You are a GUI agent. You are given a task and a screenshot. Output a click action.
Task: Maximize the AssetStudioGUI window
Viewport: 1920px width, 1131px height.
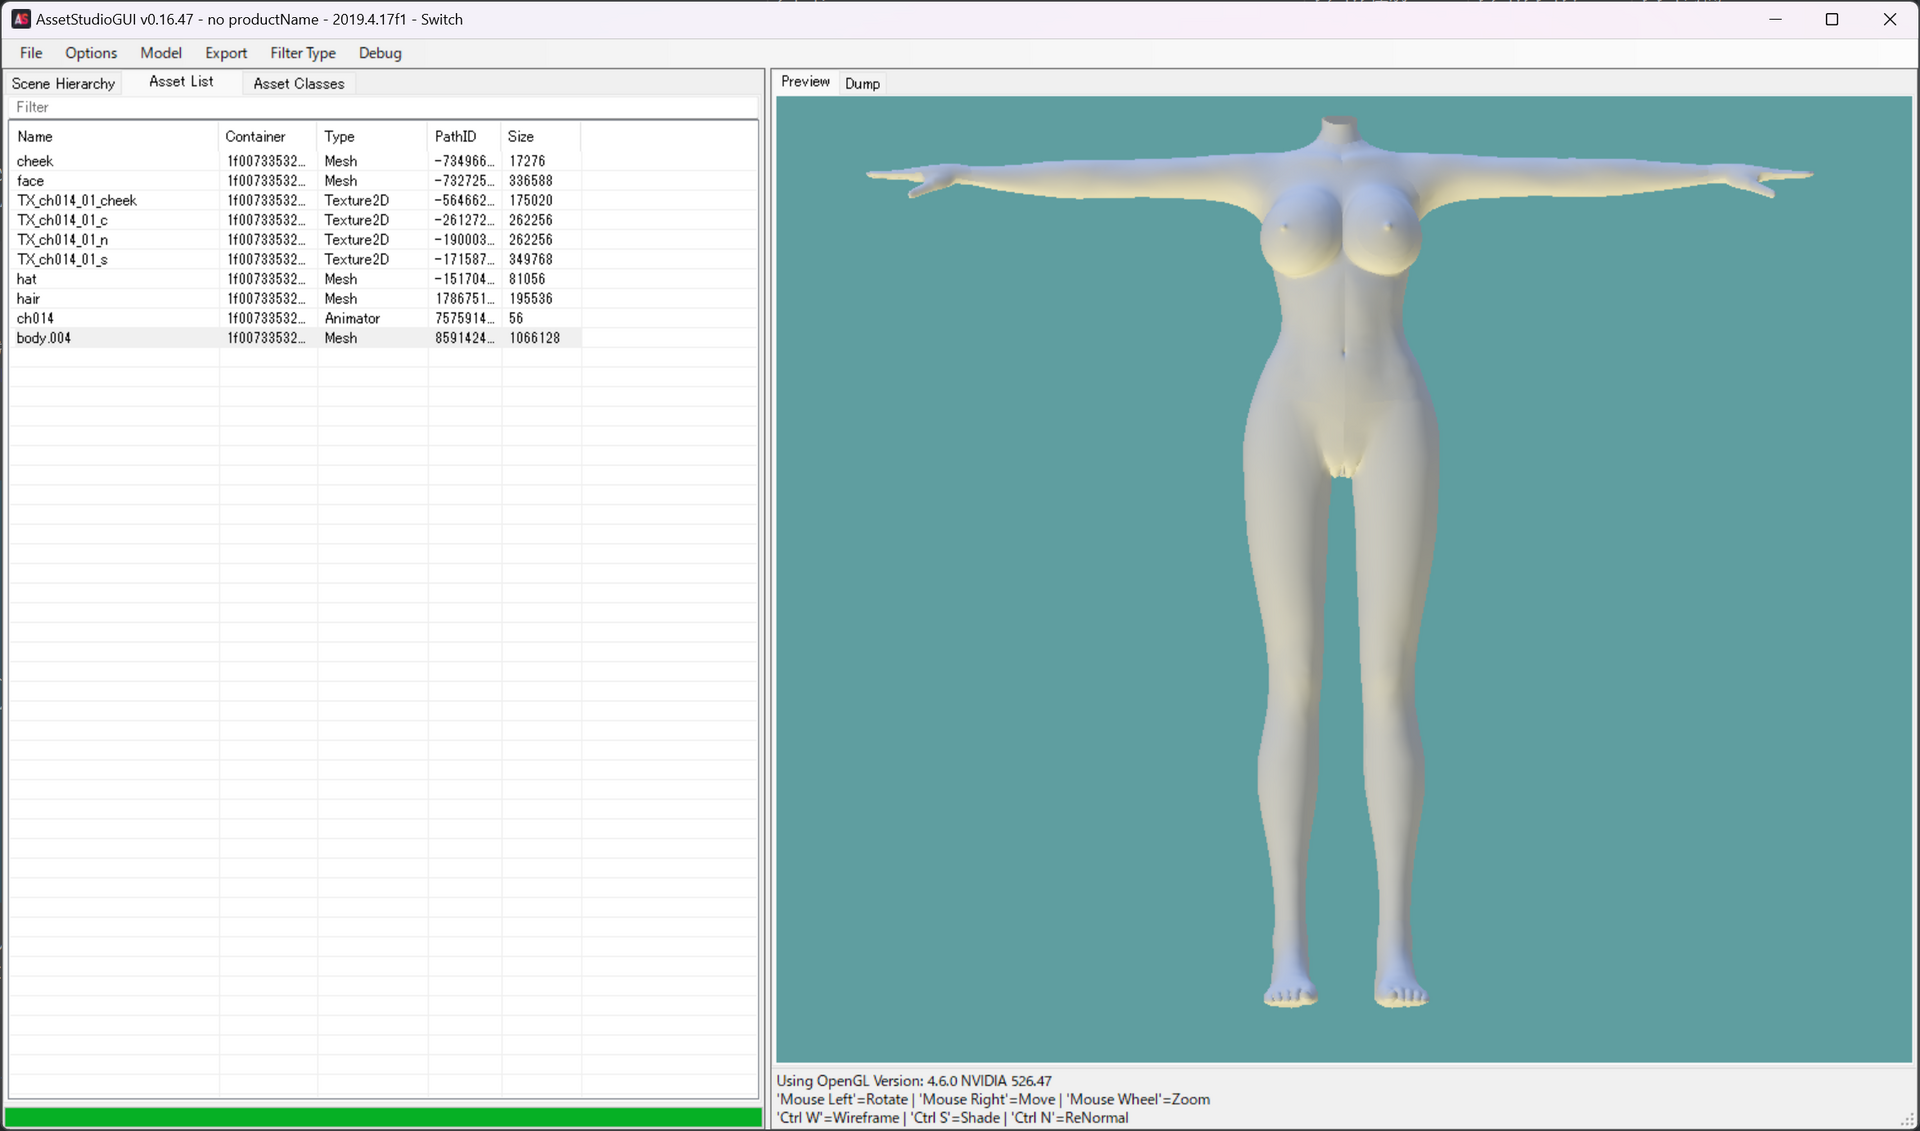click(1832, 19)
